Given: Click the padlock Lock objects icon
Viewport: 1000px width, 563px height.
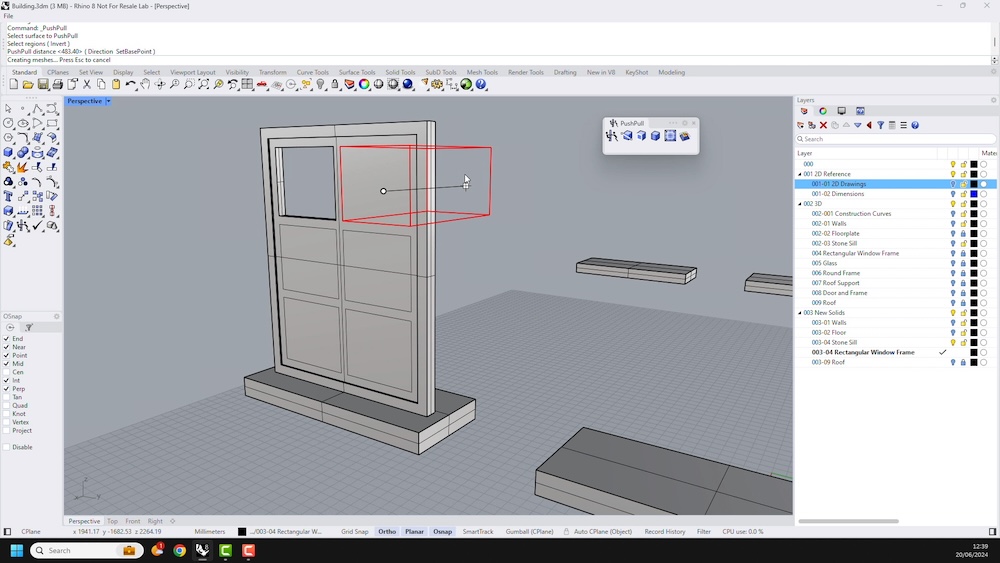Looking at the screenshot, I should click(335, 84).
